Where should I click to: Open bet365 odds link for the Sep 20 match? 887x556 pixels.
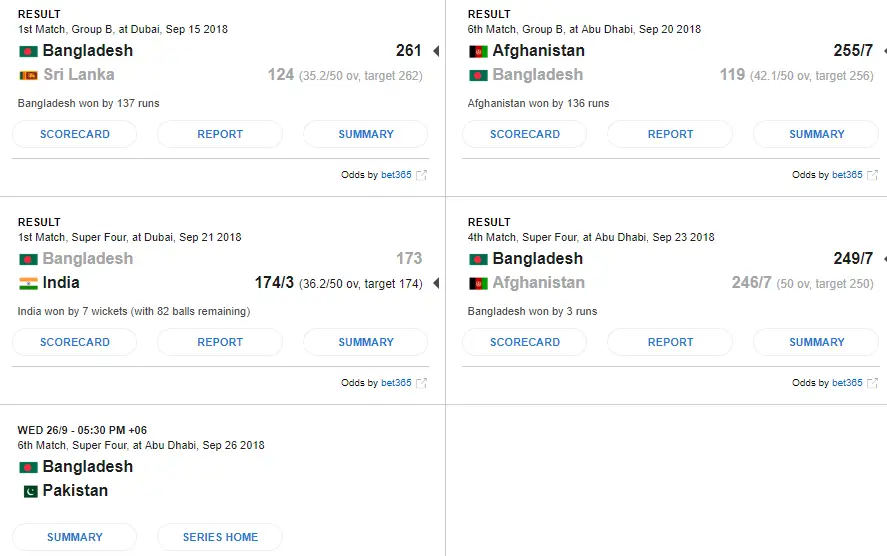(x=846, y=175)
